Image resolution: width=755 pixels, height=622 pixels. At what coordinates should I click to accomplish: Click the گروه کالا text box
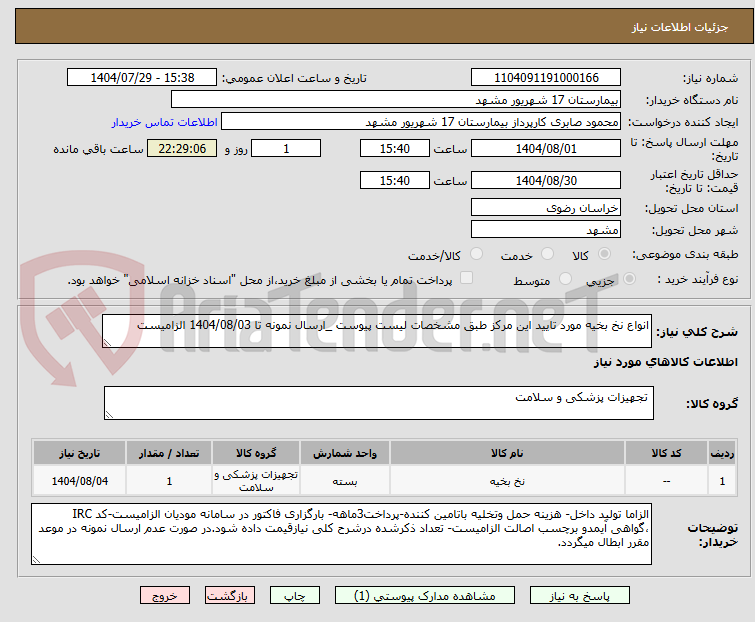[x=379, y=403]
